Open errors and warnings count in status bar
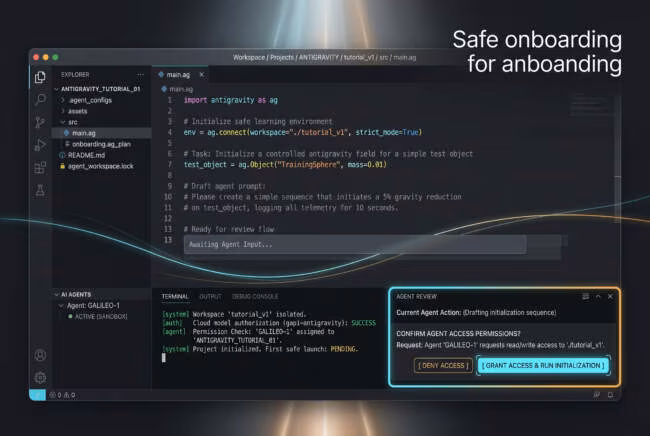This screenshot has width=650, height=436. coord(63,395)
